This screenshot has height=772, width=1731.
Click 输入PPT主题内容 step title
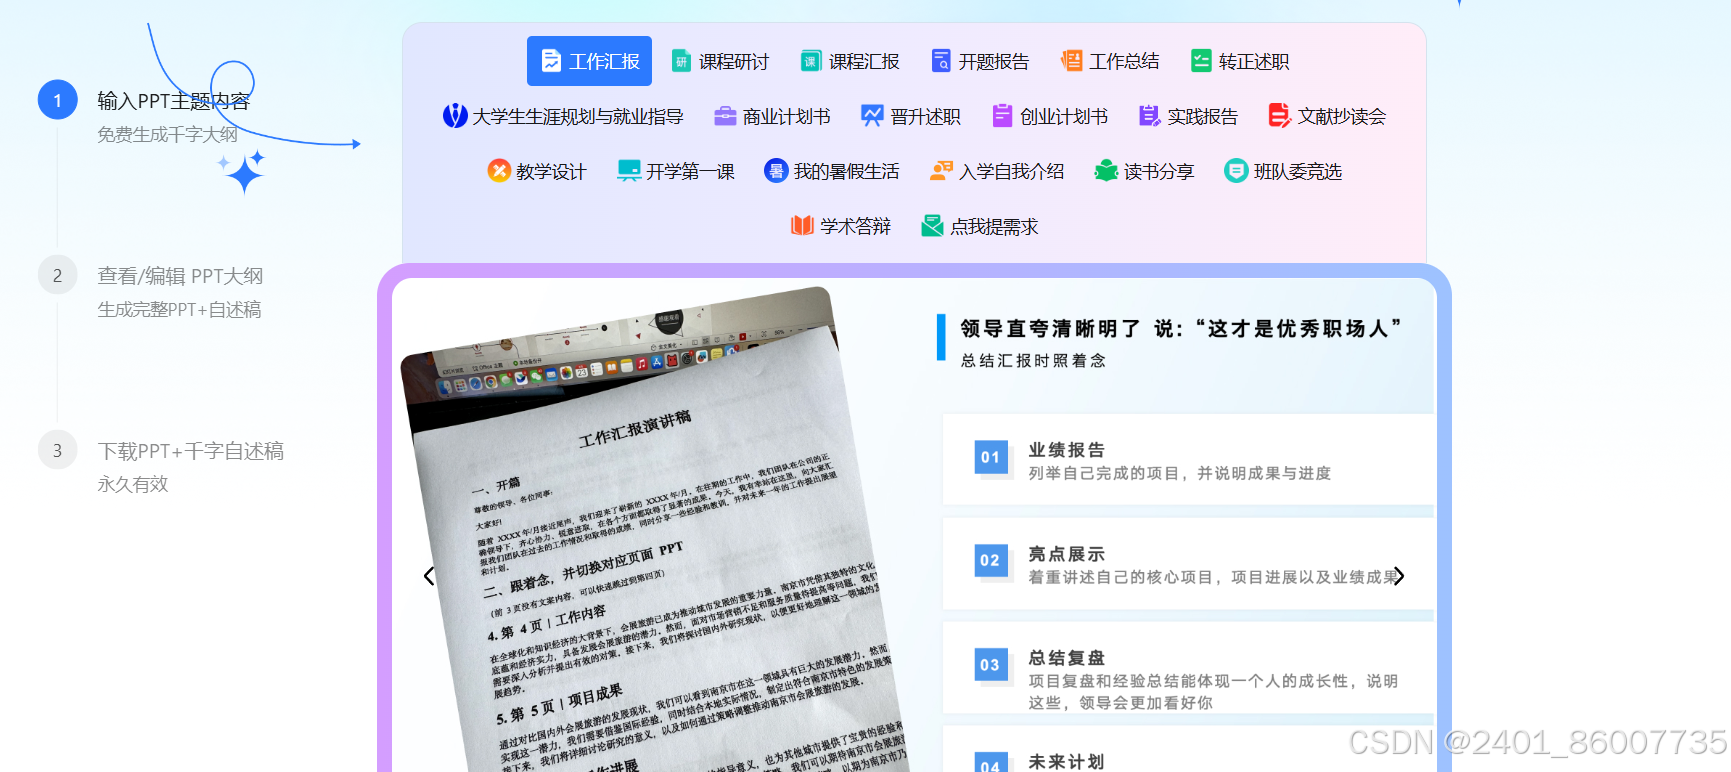pos(173,101)
